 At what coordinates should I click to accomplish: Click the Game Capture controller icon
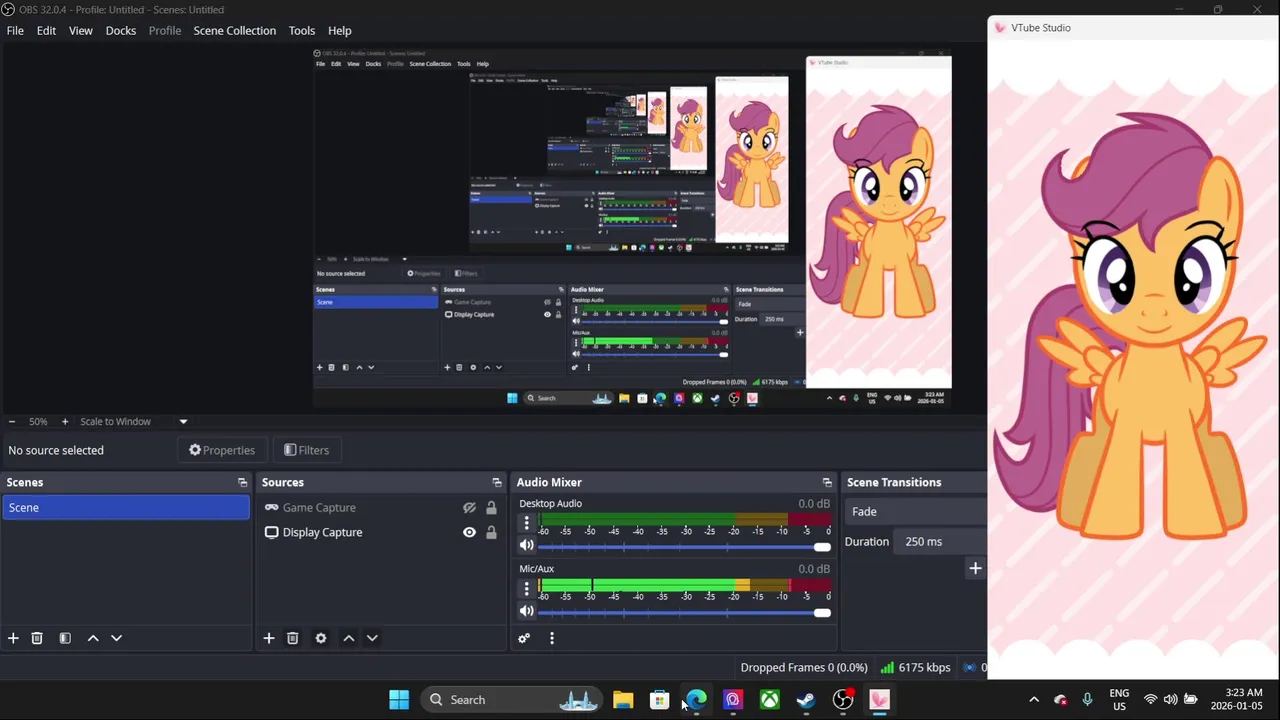(271, 508)
